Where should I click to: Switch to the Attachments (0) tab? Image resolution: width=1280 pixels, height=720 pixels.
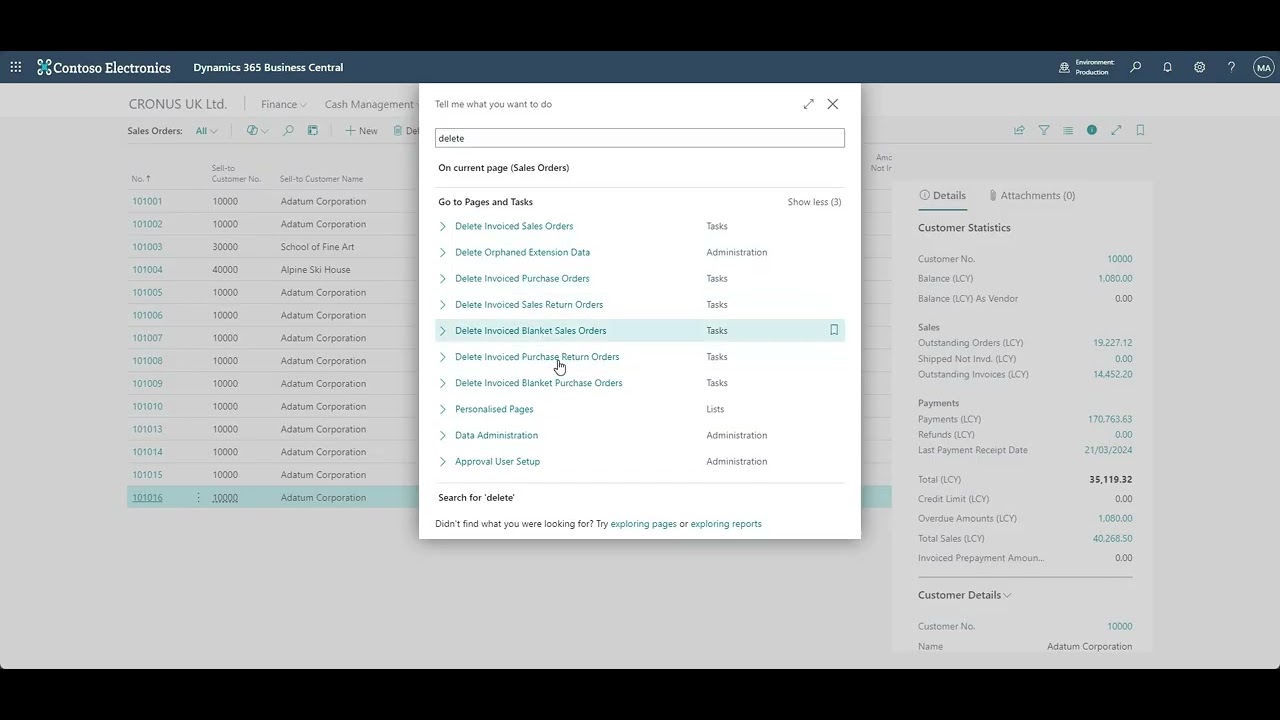1031,195
